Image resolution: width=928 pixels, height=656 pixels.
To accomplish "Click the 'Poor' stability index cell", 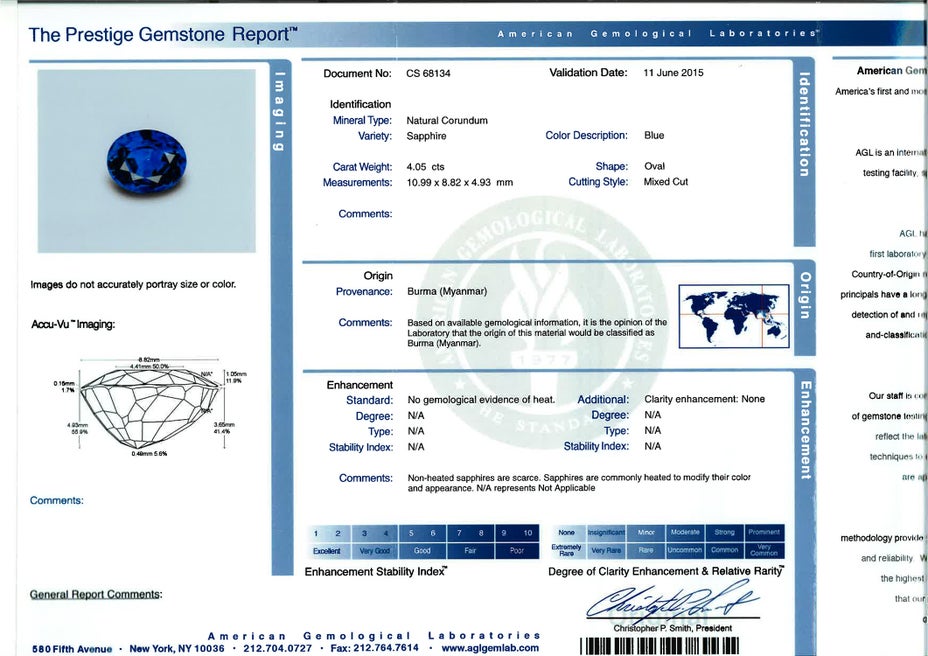I will pos(516,551).
